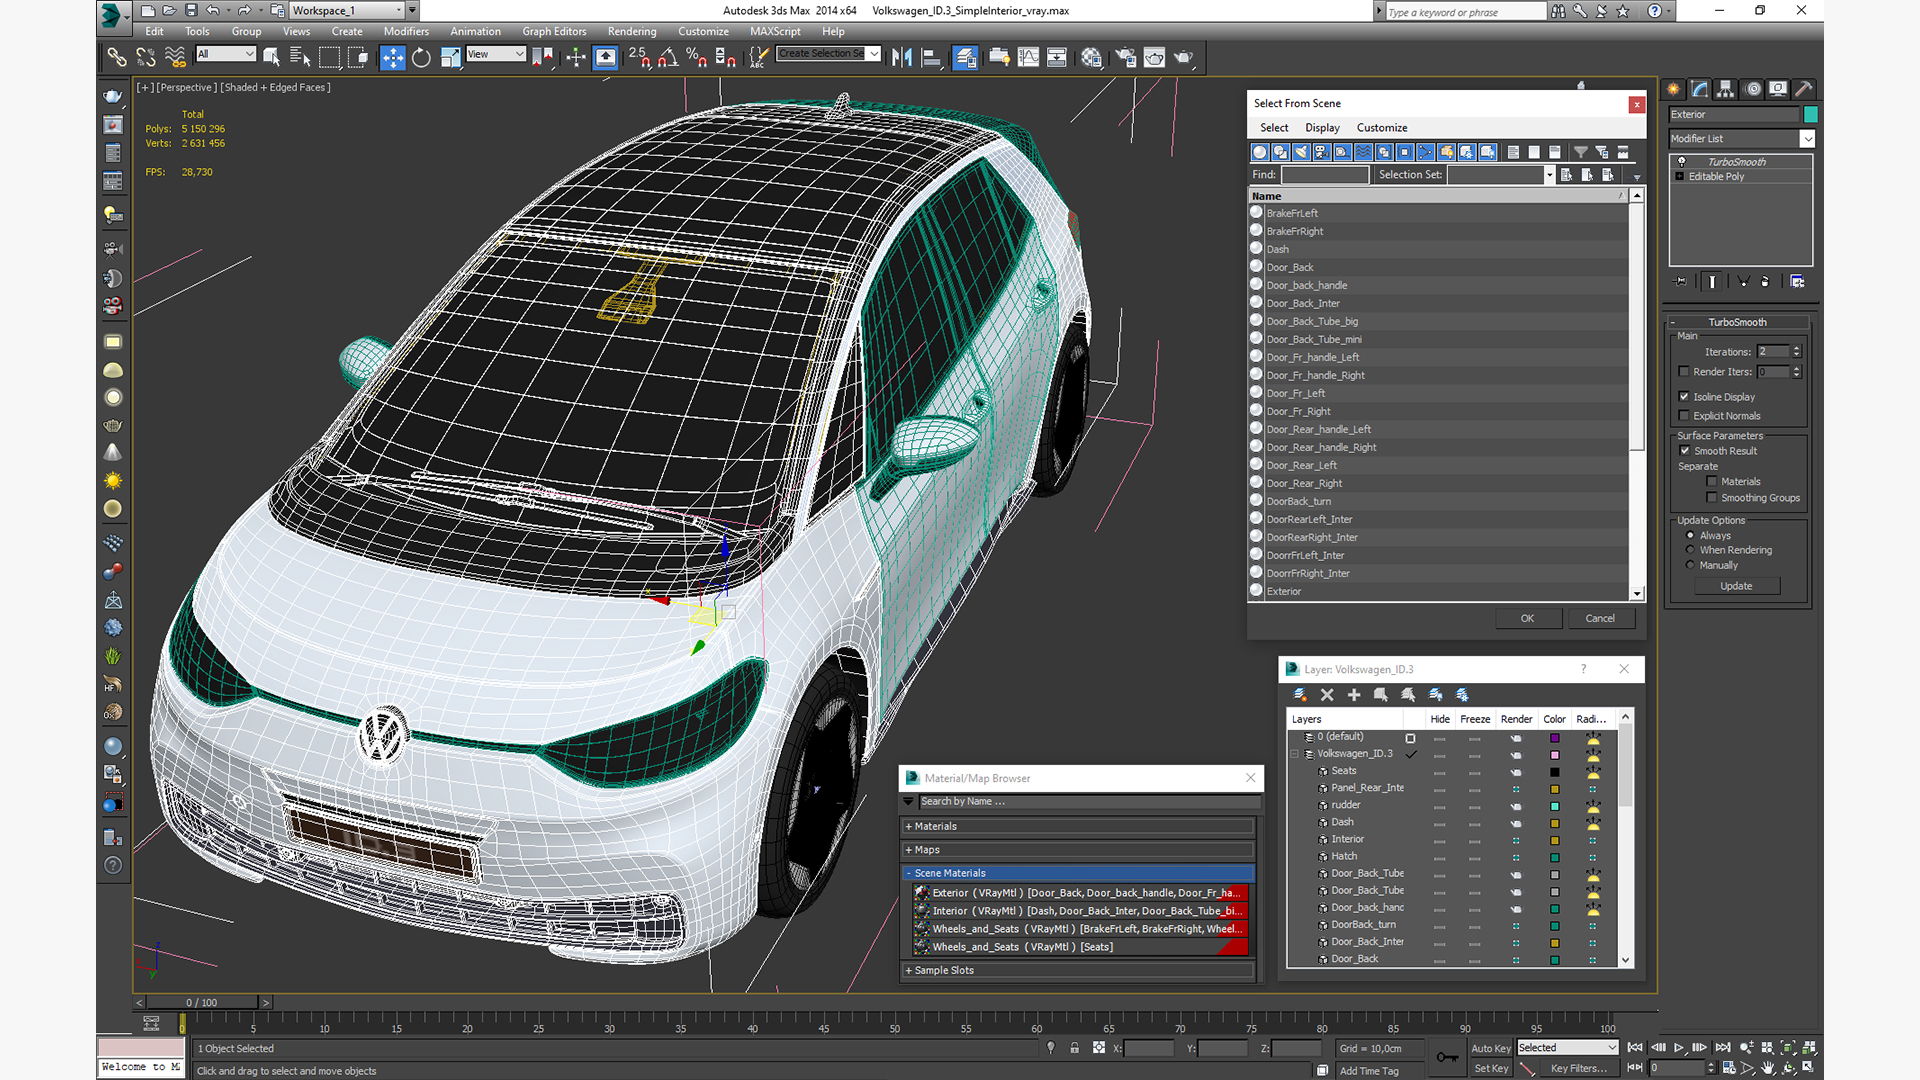Open Display menu in Select From Scene
1920x1080 pixels.
[x=1322, y=128]
